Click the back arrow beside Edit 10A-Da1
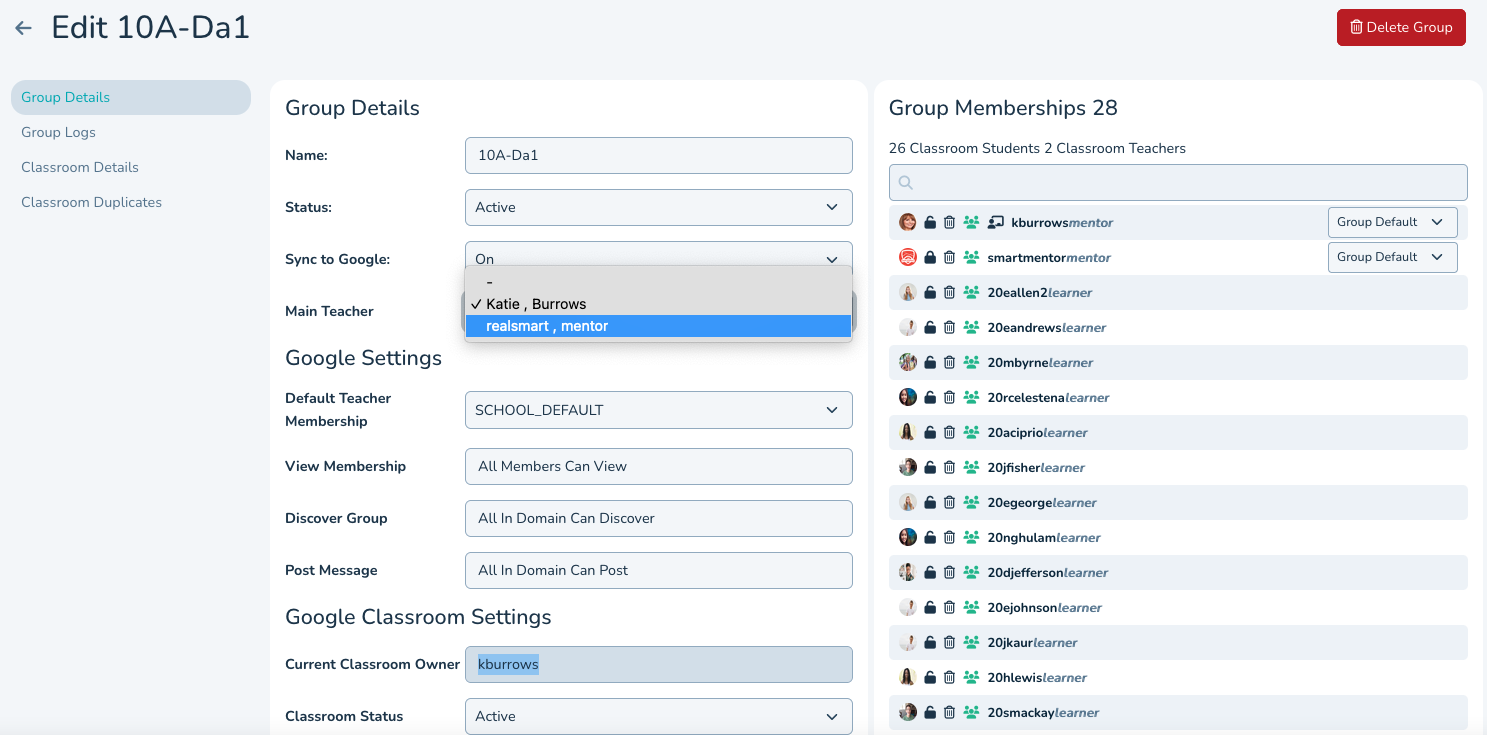The width and height of the screenshot is (1487, 735). [24, 28]
